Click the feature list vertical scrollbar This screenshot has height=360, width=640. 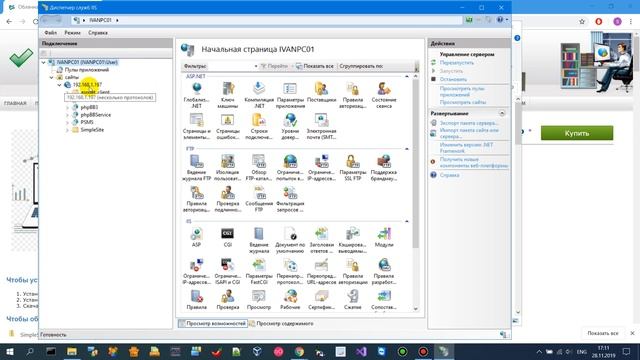(x=416, y=163)
